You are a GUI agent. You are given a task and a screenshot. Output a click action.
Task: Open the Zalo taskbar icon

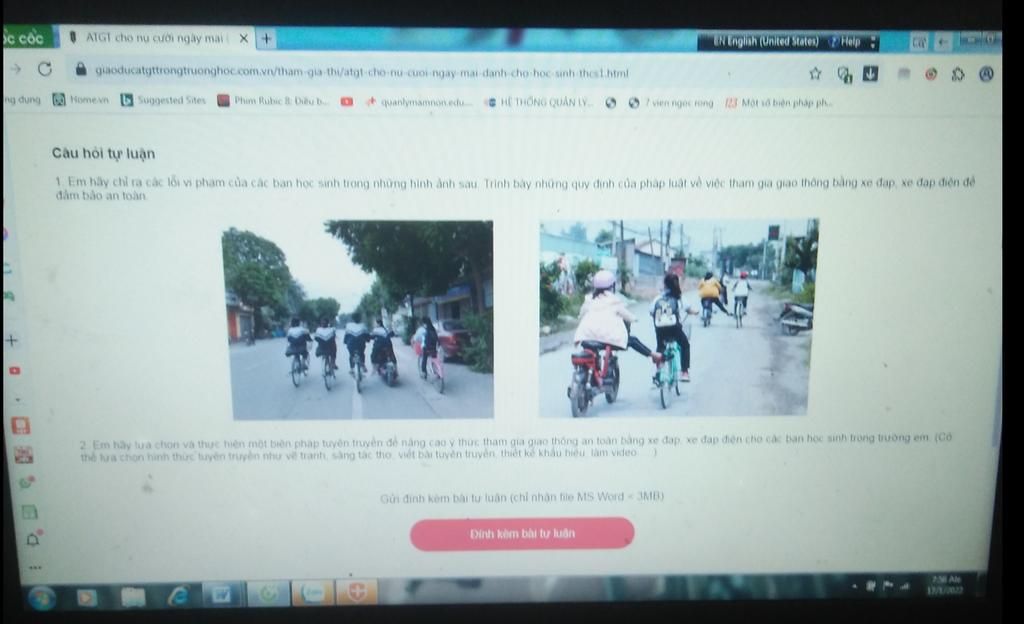[x=313, y=593]
